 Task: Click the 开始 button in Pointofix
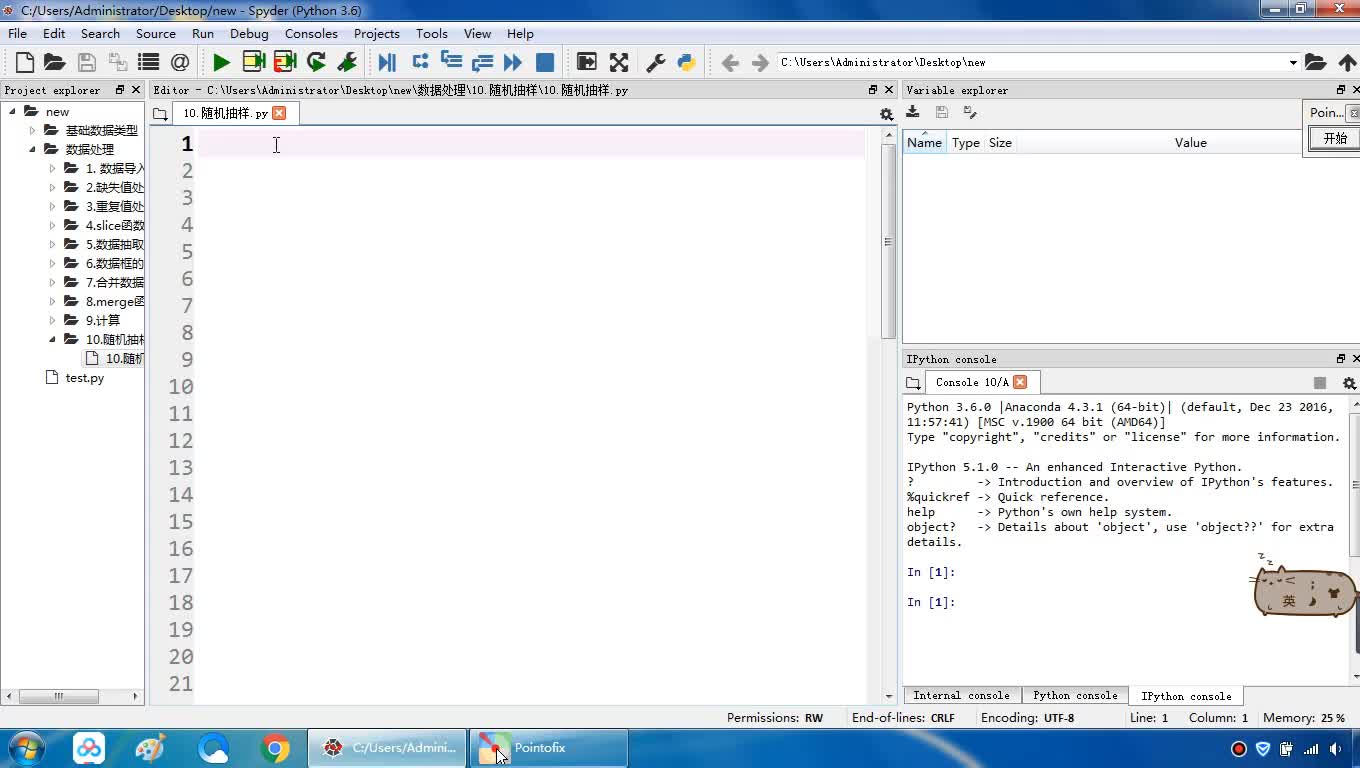1335,139
